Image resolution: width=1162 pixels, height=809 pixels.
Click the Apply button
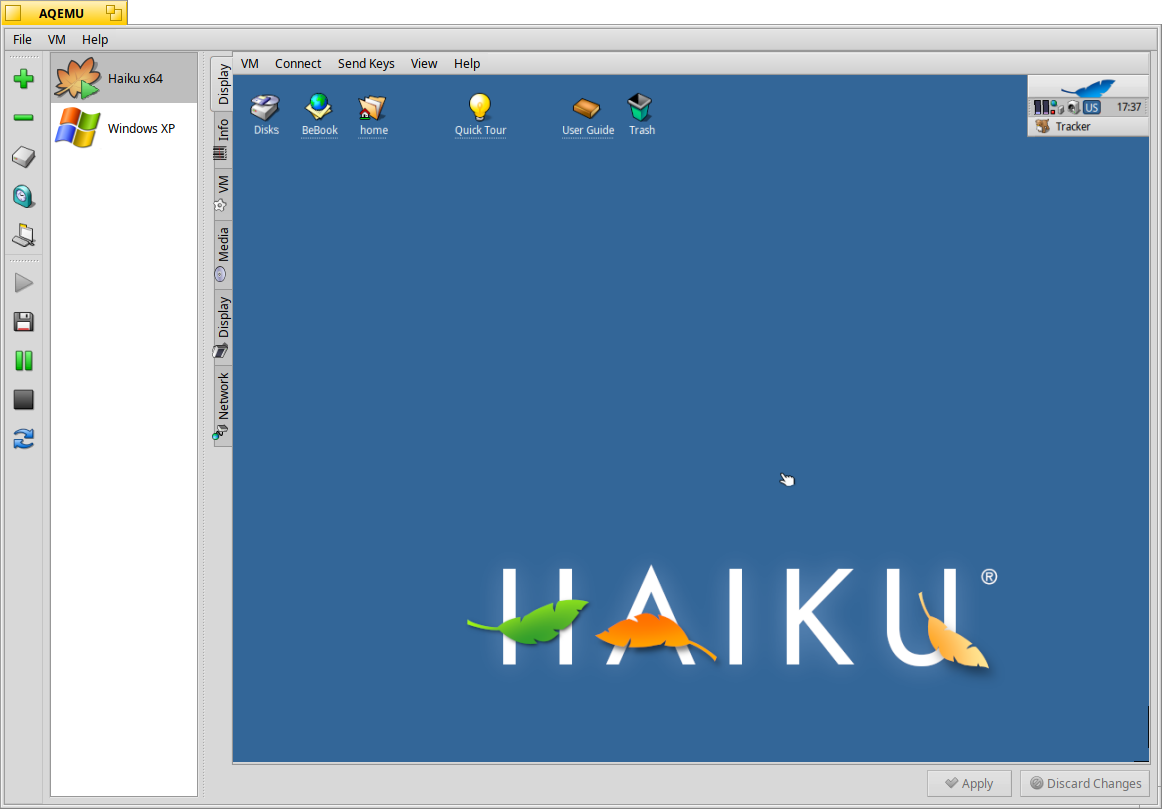tap(969, 783)
